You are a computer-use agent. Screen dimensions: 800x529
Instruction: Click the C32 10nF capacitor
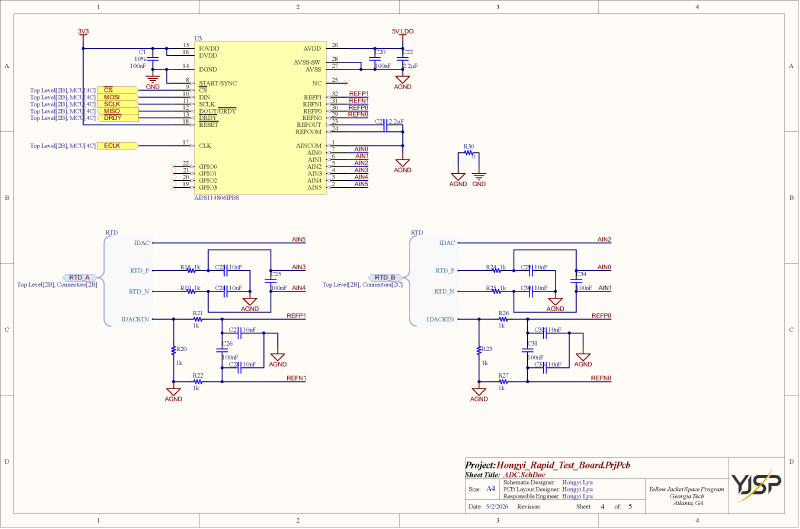click(546, 333)
